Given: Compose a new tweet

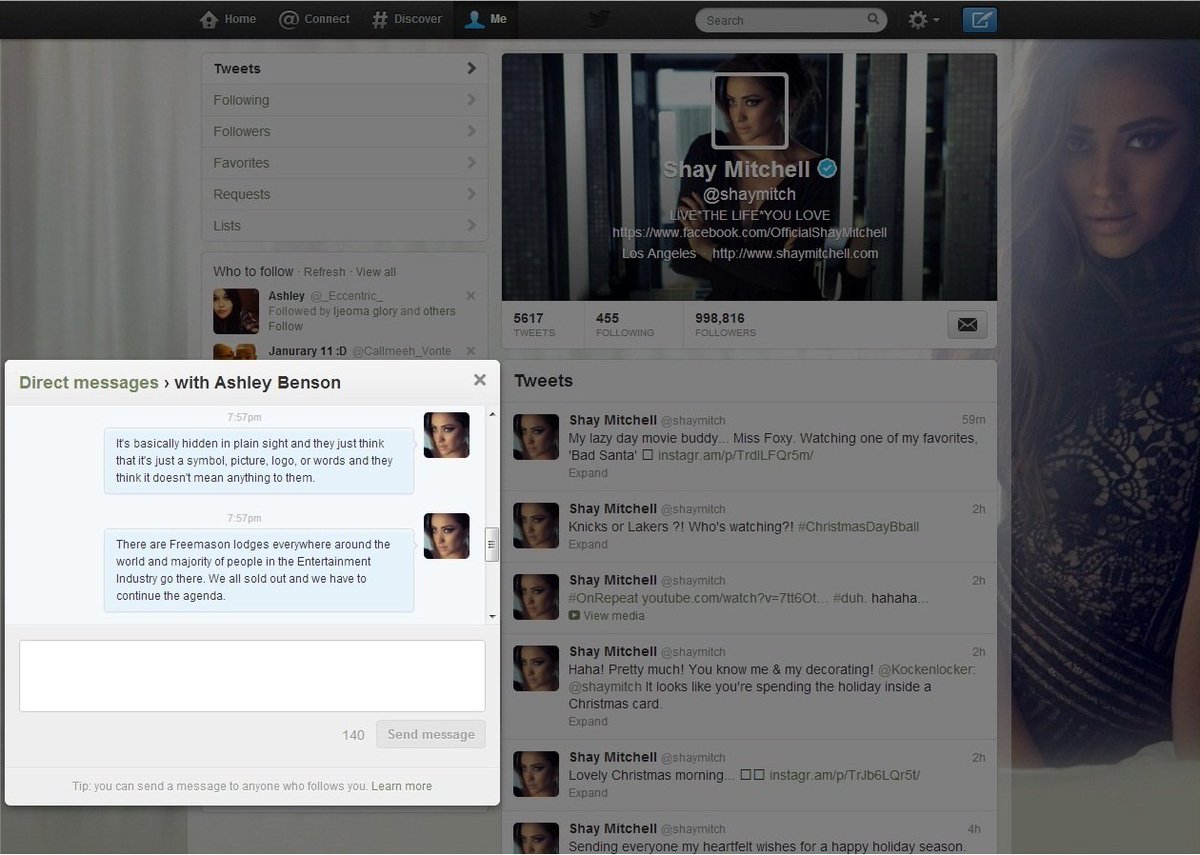Looking at the screenshot, I should point(979,19).
